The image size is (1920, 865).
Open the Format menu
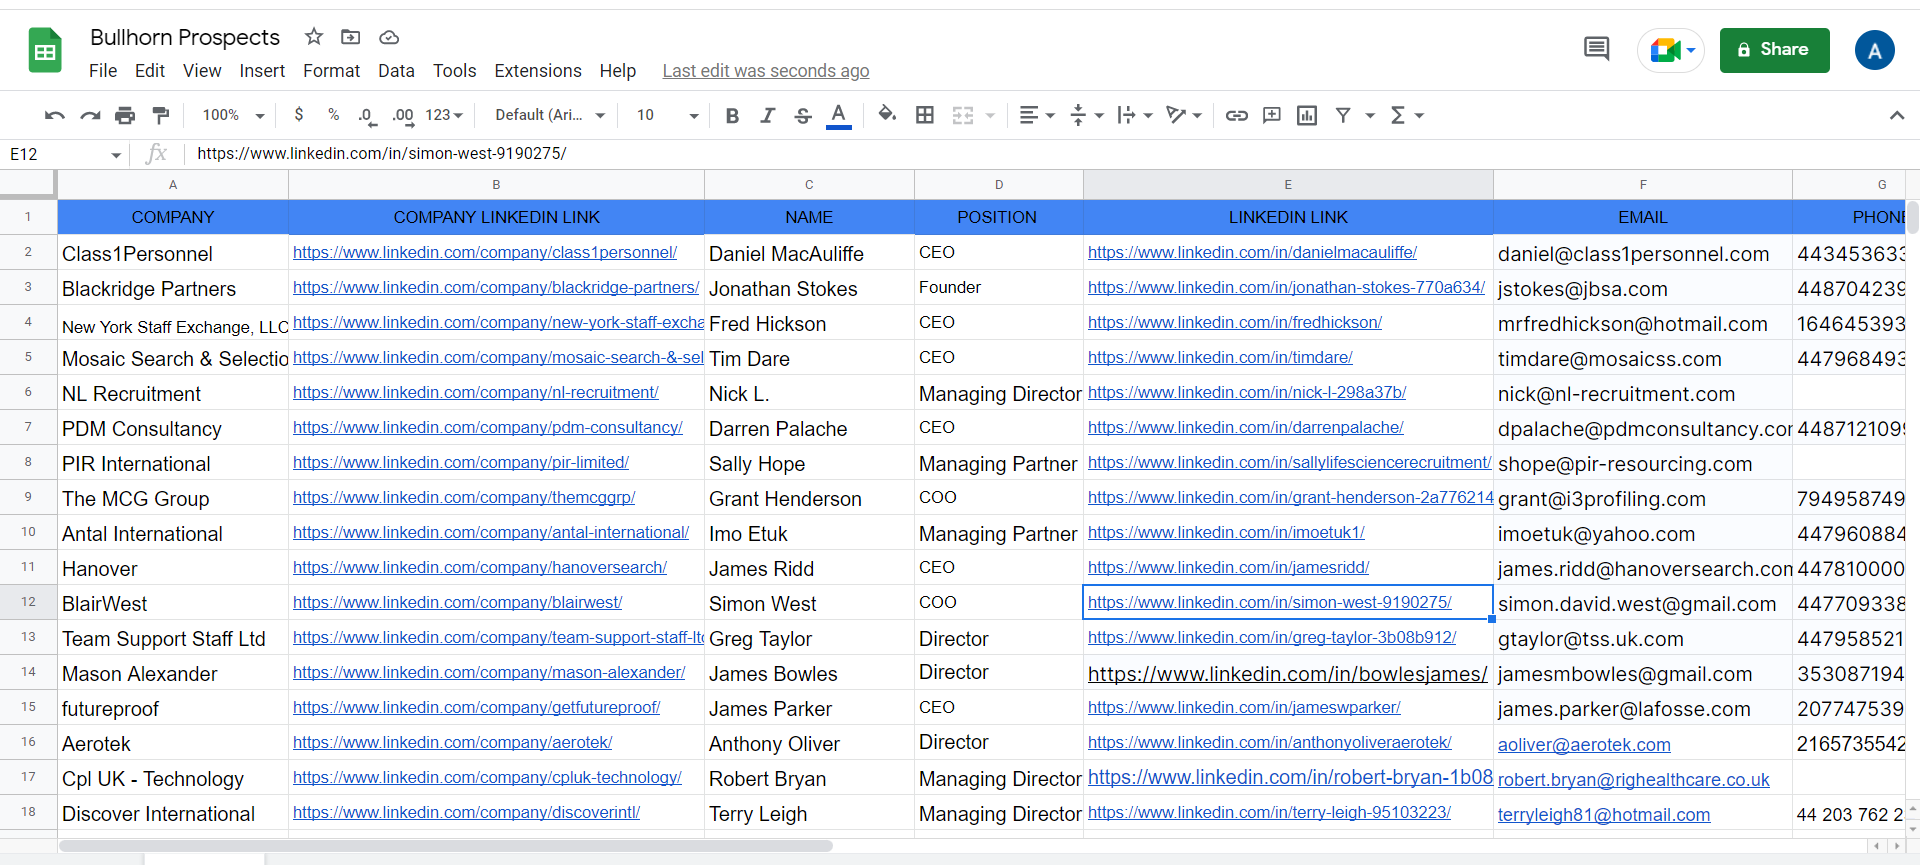click(331, 71)
